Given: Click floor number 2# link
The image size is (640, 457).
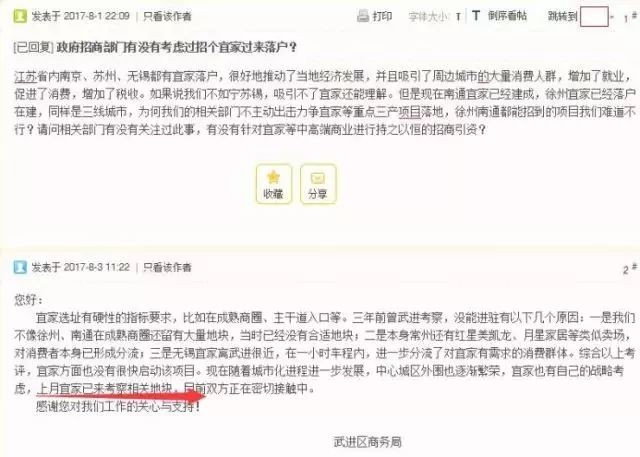Looking at the screenshot, I should pos(630,269).
